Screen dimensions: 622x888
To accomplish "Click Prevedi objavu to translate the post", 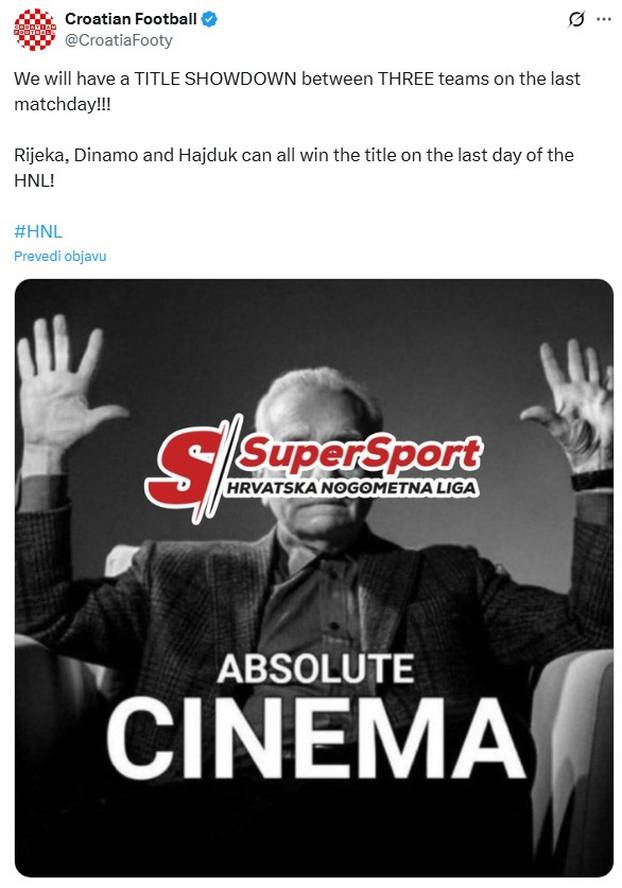I will coord(60,256).
